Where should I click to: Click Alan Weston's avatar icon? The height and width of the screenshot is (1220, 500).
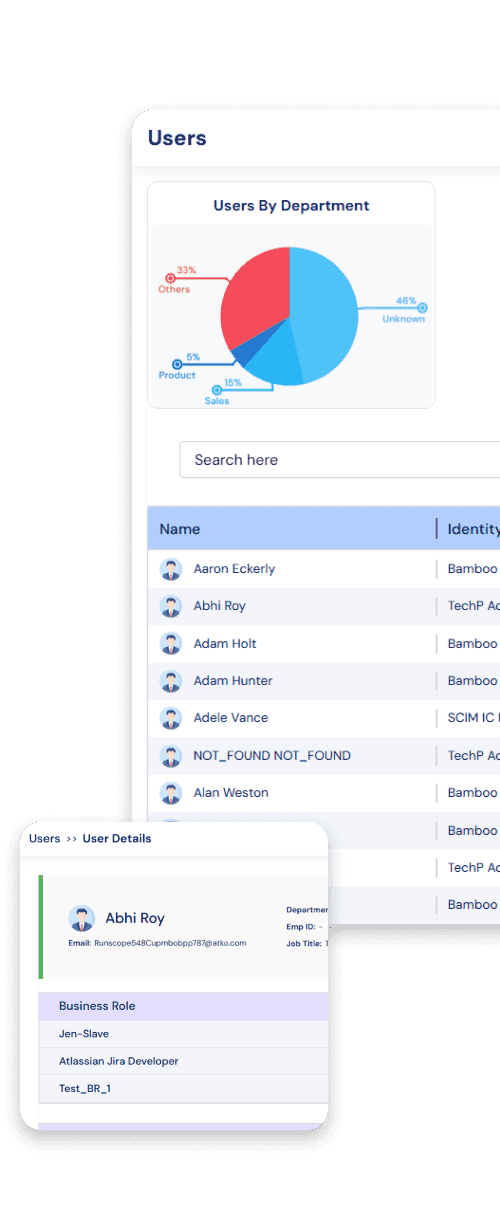click(171, 793)
